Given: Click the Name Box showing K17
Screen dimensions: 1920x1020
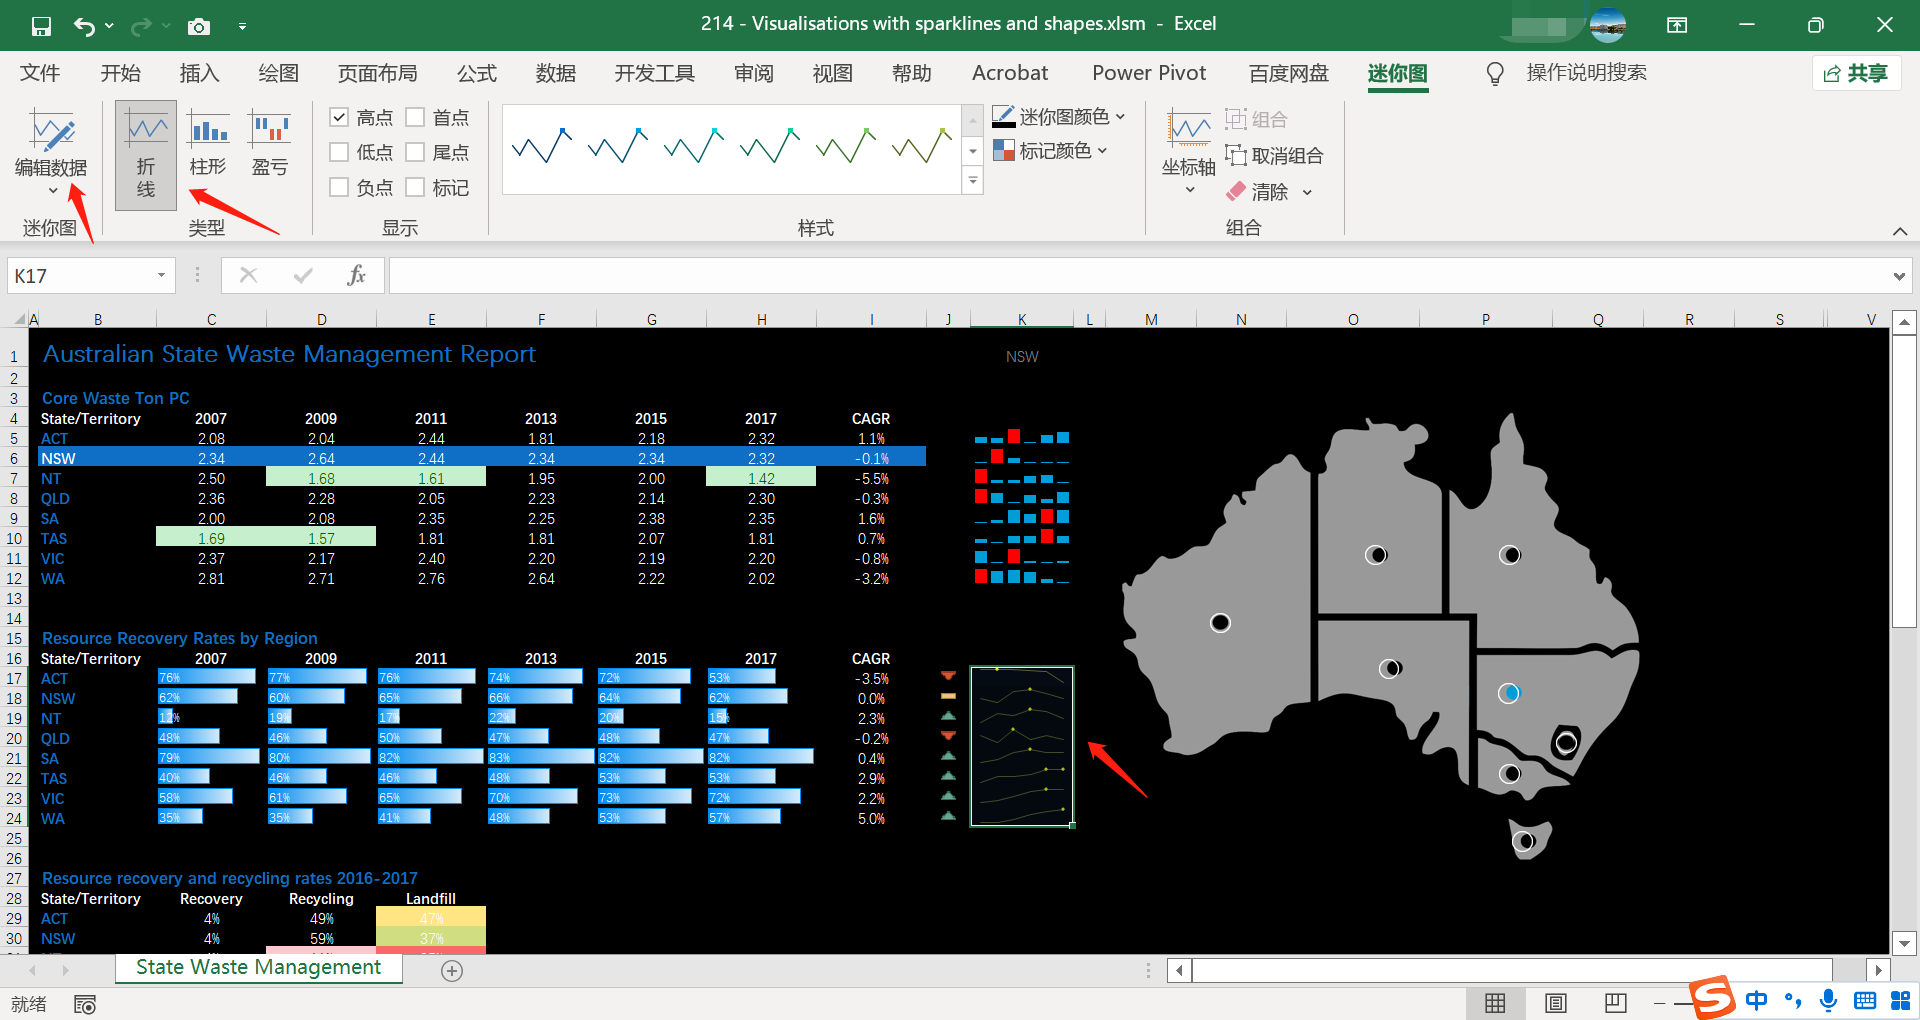Looking at the screenshot, I should (80, 276).
